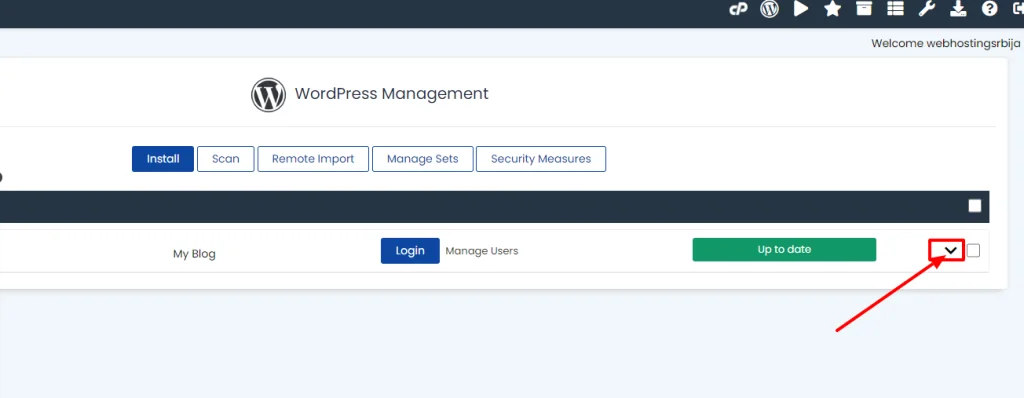Screen dimensions: 1024x398
Task: Open cPanel via the cP icon
Action: (x=738, y=9)
